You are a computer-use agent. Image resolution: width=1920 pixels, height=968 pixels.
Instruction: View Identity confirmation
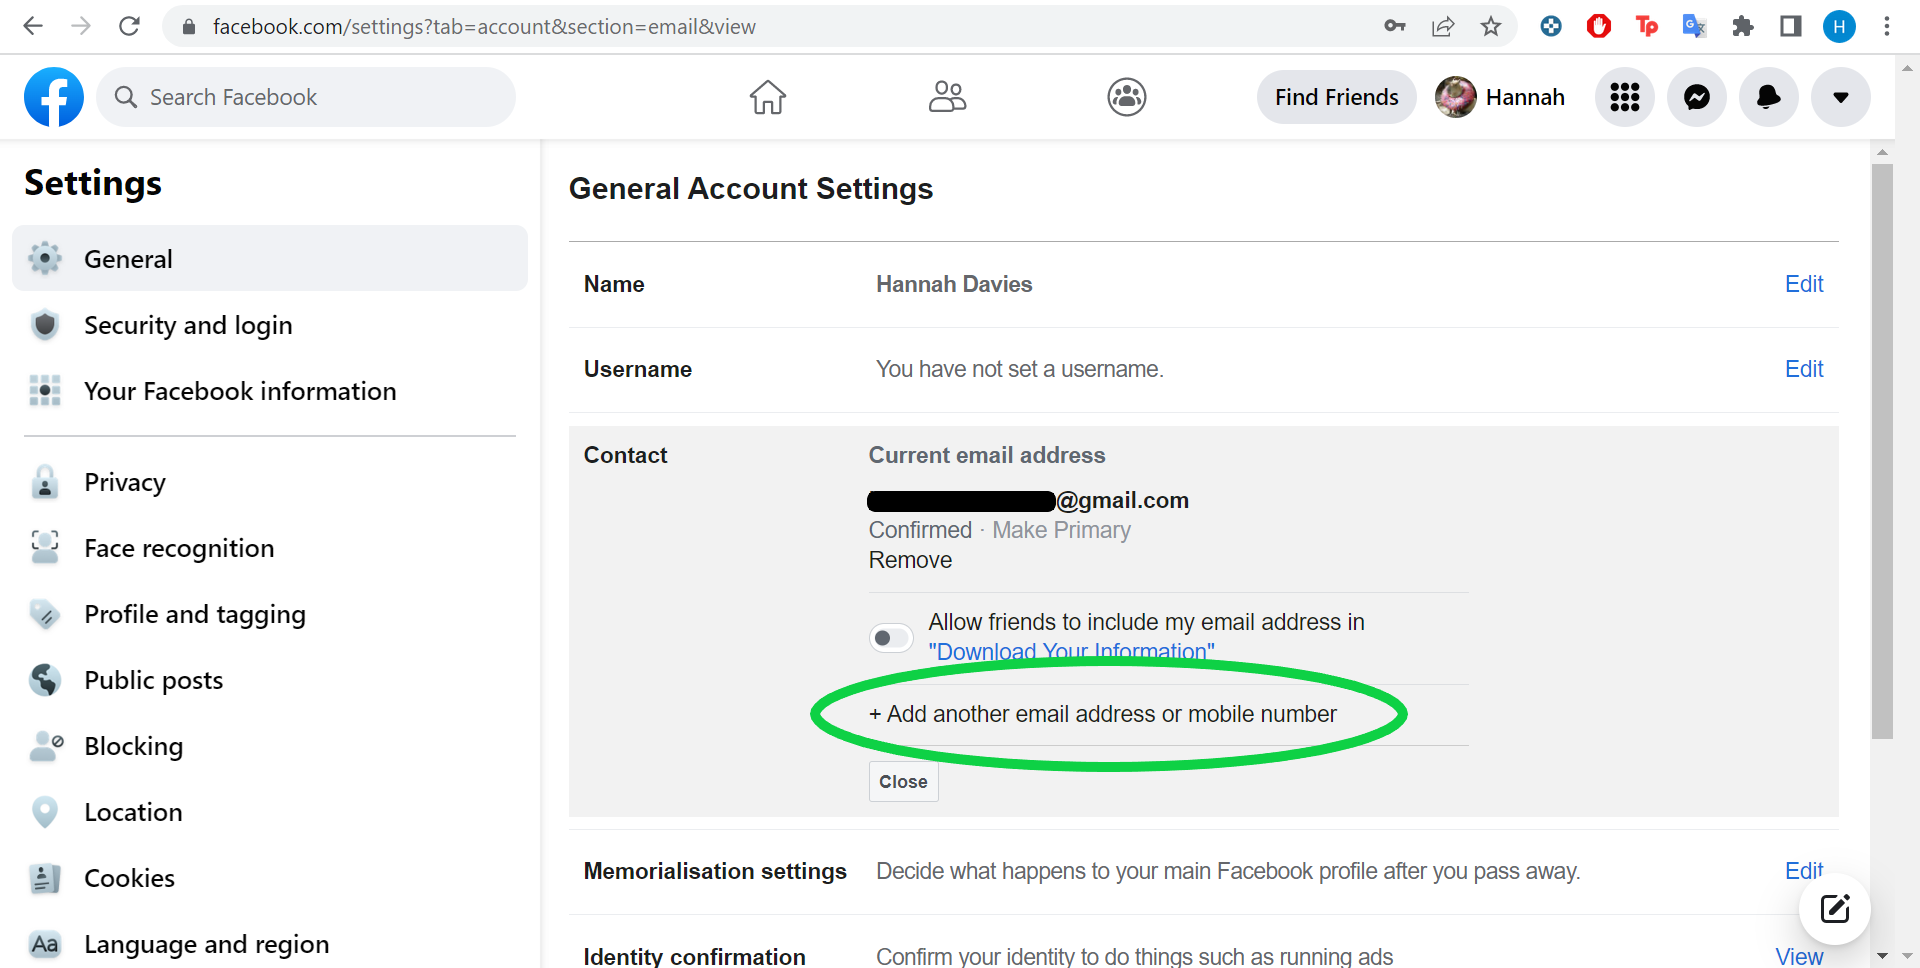[1799, 957]
